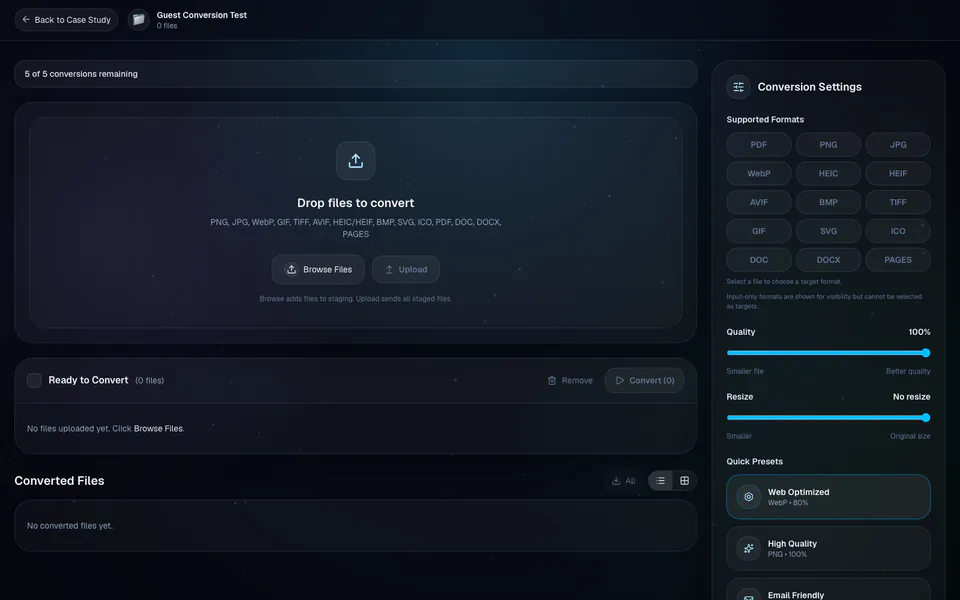Select the HEIF format chip
This screenshot has width=960, height=600.
click(x=898, y=173)
